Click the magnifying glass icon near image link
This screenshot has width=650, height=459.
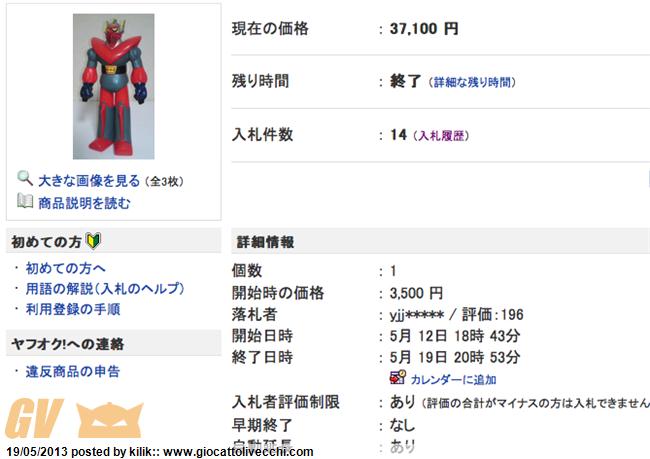(25, 178)
